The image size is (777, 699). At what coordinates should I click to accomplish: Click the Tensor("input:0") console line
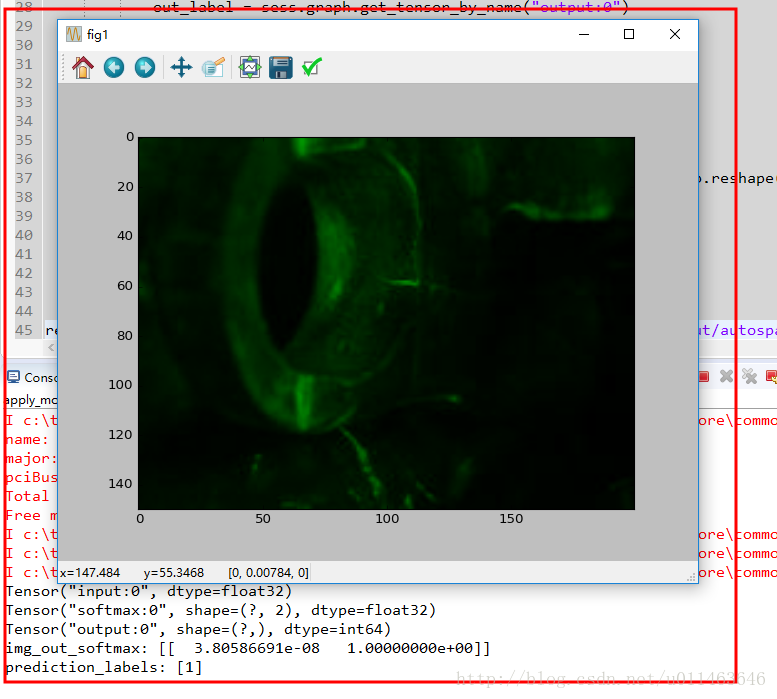coord(149,591)
